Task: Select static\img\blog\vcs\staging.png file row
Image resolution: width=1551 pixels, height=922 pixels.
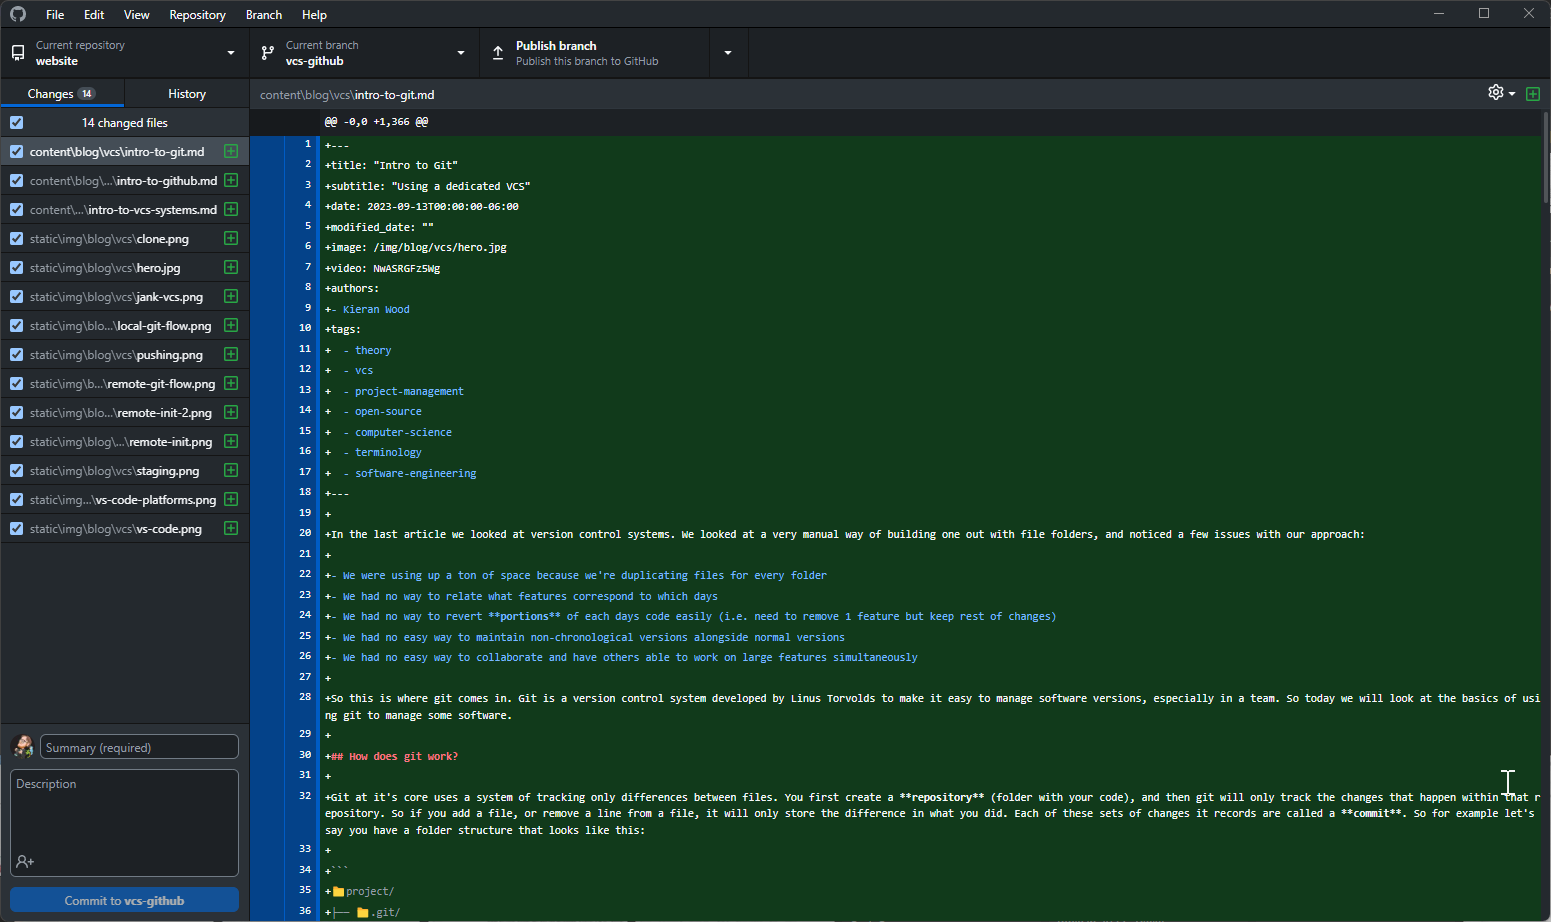Action: pos(124,470)
